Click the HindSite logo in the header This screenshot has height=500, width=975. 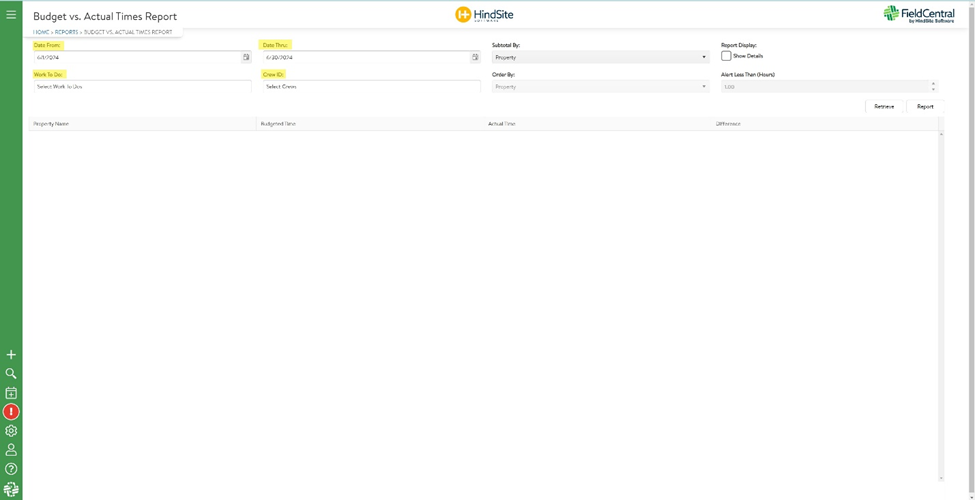484,15
